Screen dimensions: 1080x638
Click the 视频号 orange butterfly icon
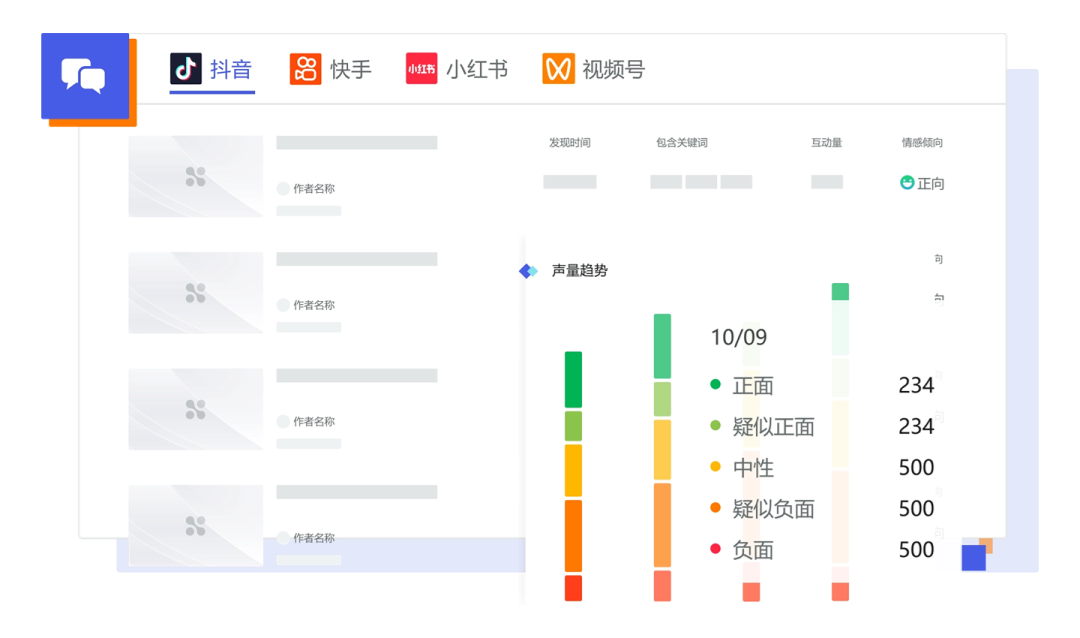pos(559,69)
